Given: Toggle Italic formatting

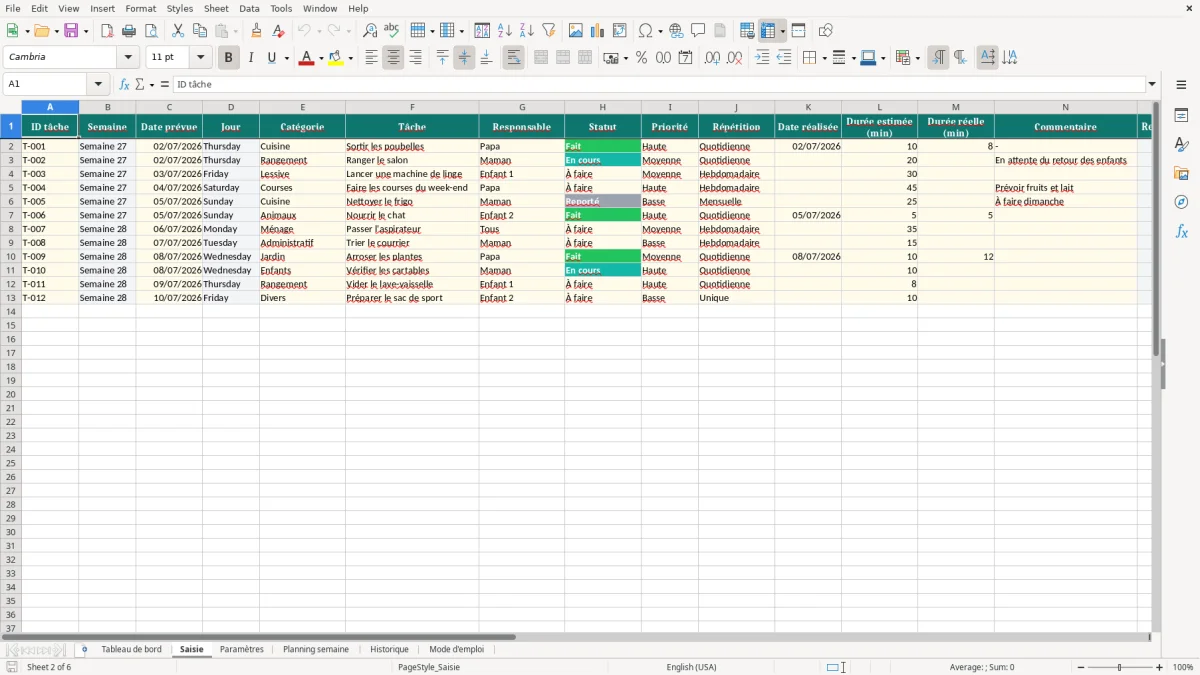Looking at the screenshot, I should [x=250, y=58].
